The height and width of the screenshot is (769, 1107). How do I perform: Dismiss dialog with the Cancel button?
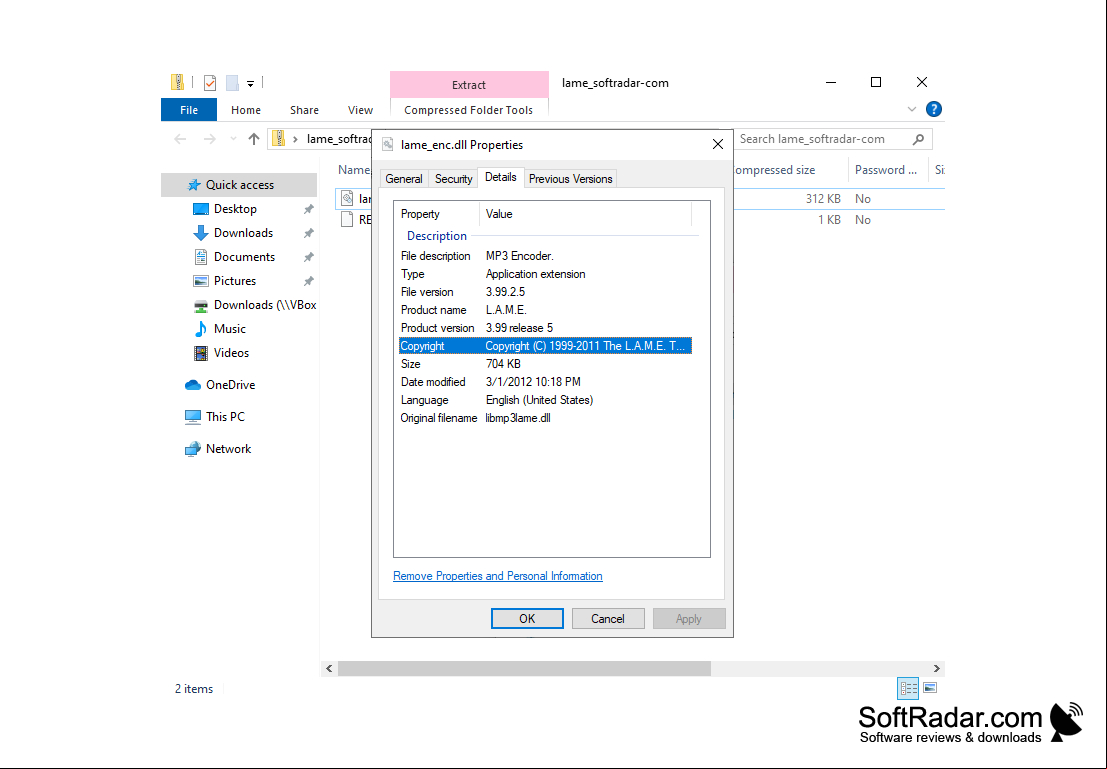[608, 619]
